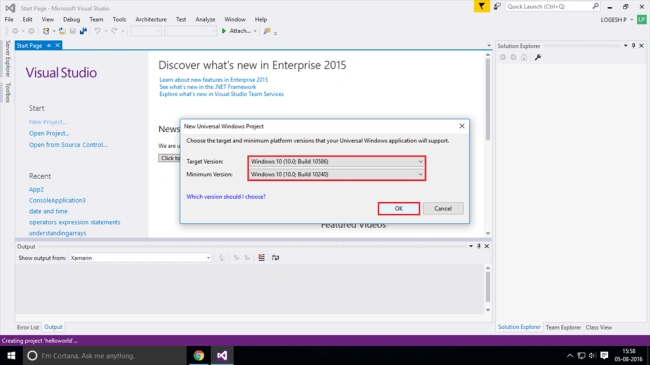Switch to the Output bottom tab

[x=53, y=327]
